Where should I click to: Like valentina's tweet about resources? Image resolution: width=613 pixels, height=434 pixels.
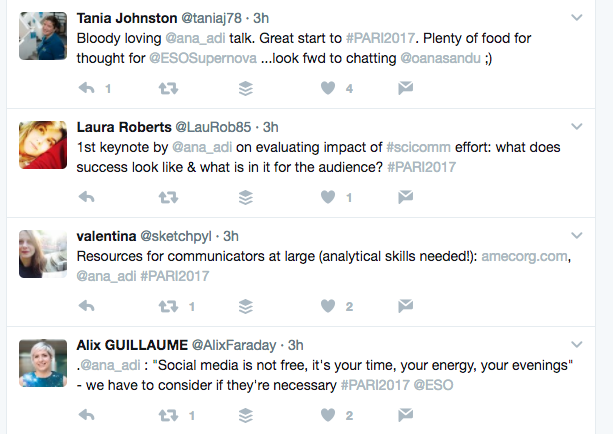coord(326,306)
